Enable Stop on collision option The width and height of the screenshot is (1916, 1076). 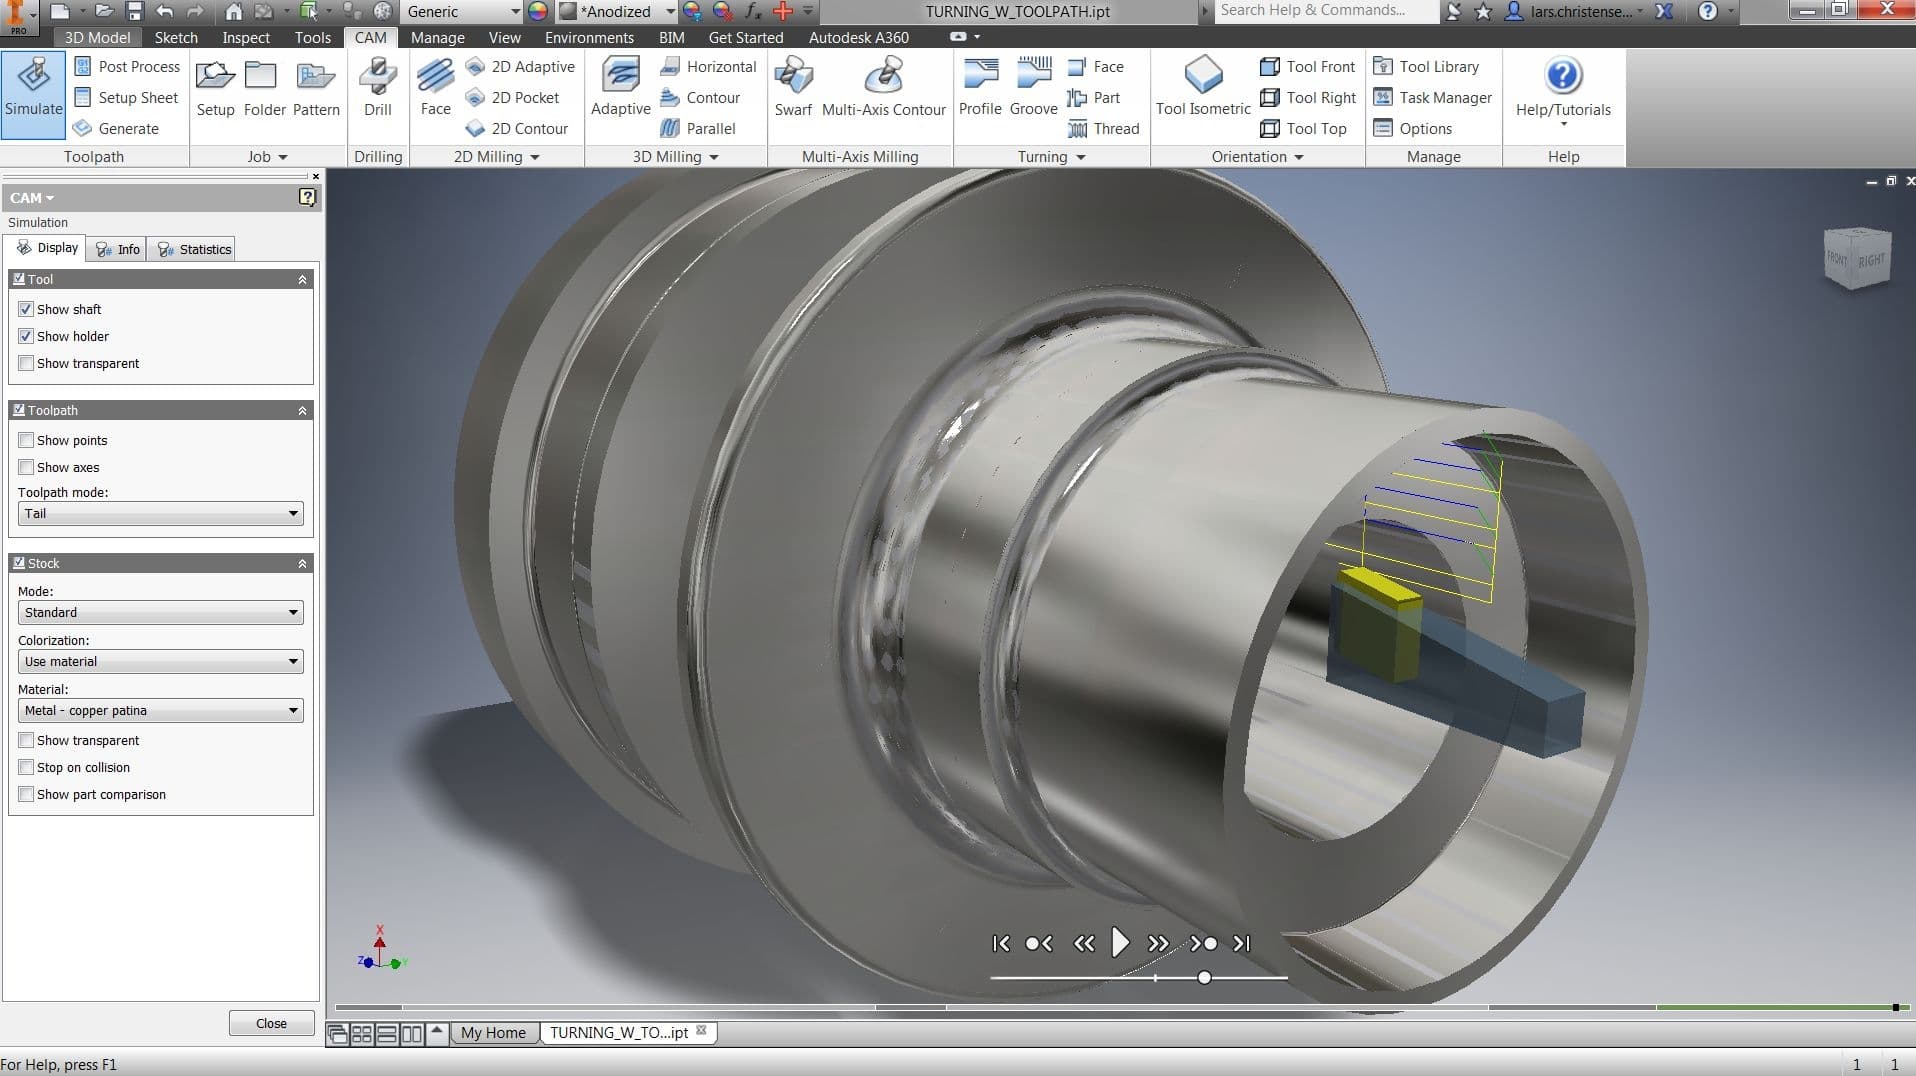tap(27, 768)
